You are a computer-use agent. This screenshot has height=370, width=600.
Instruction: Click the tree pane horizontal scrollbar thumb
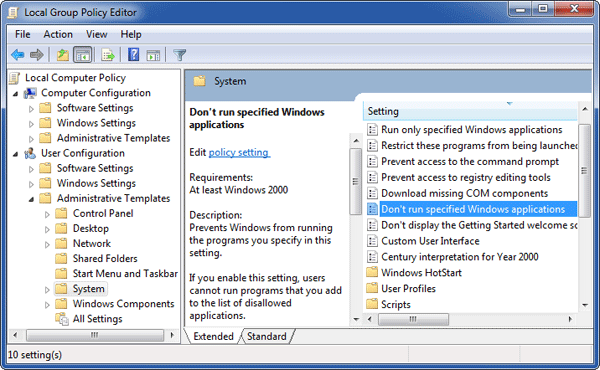tap(95, 335)
